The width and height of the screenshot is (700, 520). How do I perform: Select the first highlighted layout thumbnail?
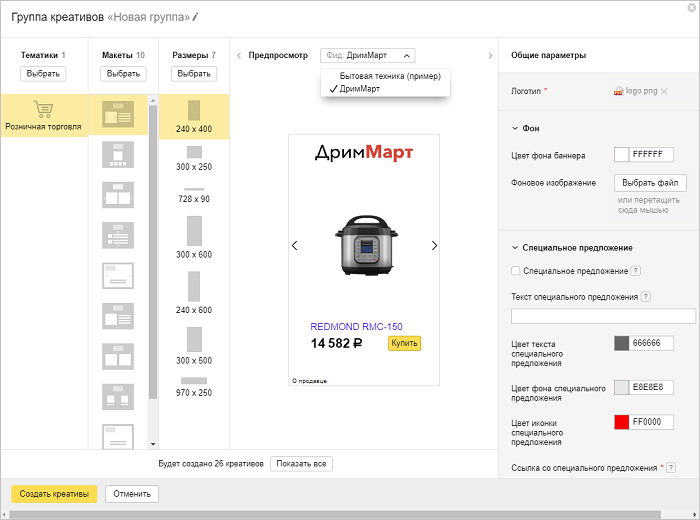tap(118, 114)
